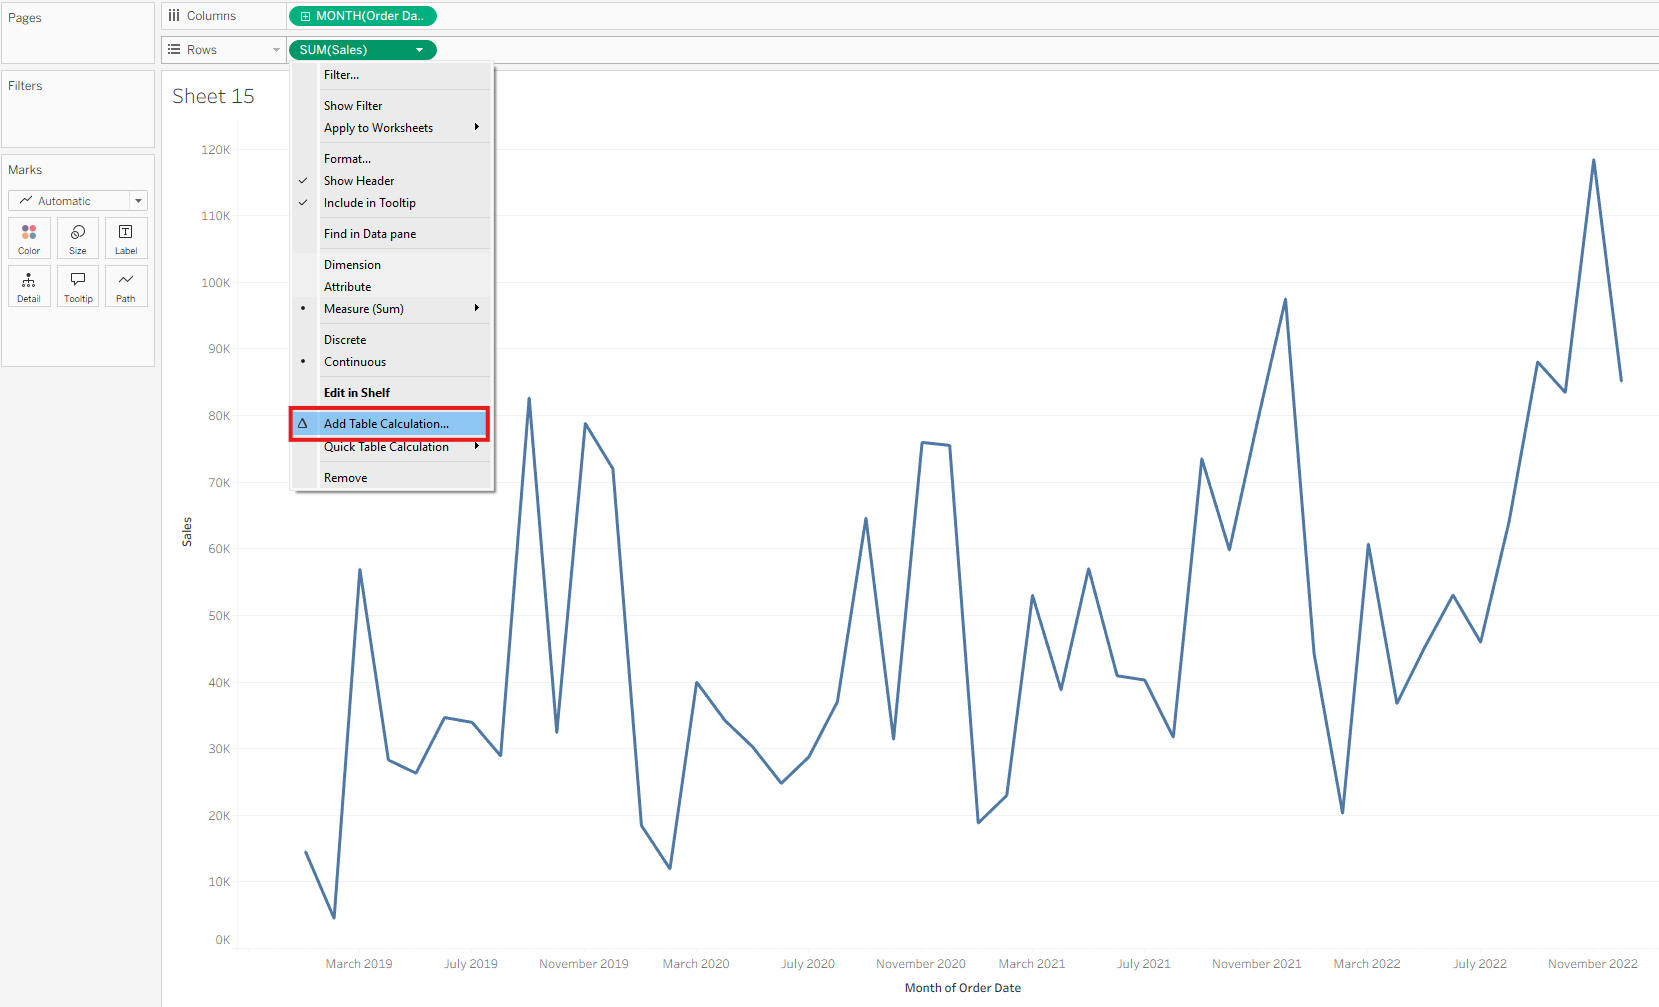Viewport: 1659px width, 1007px height.
Task: Open the Automatic mark type dropdown
Action: [78, 201]
